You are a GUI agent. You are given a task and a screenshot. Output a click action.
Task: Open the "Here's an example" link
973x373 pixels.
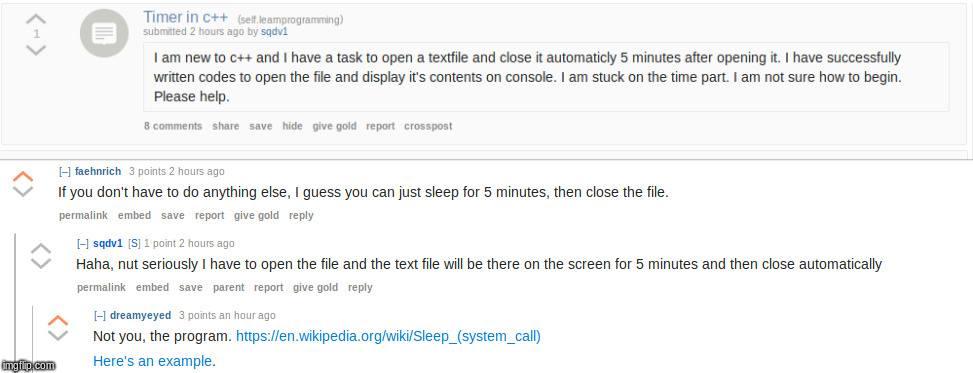pyautogui.click(x=153, y=361)
